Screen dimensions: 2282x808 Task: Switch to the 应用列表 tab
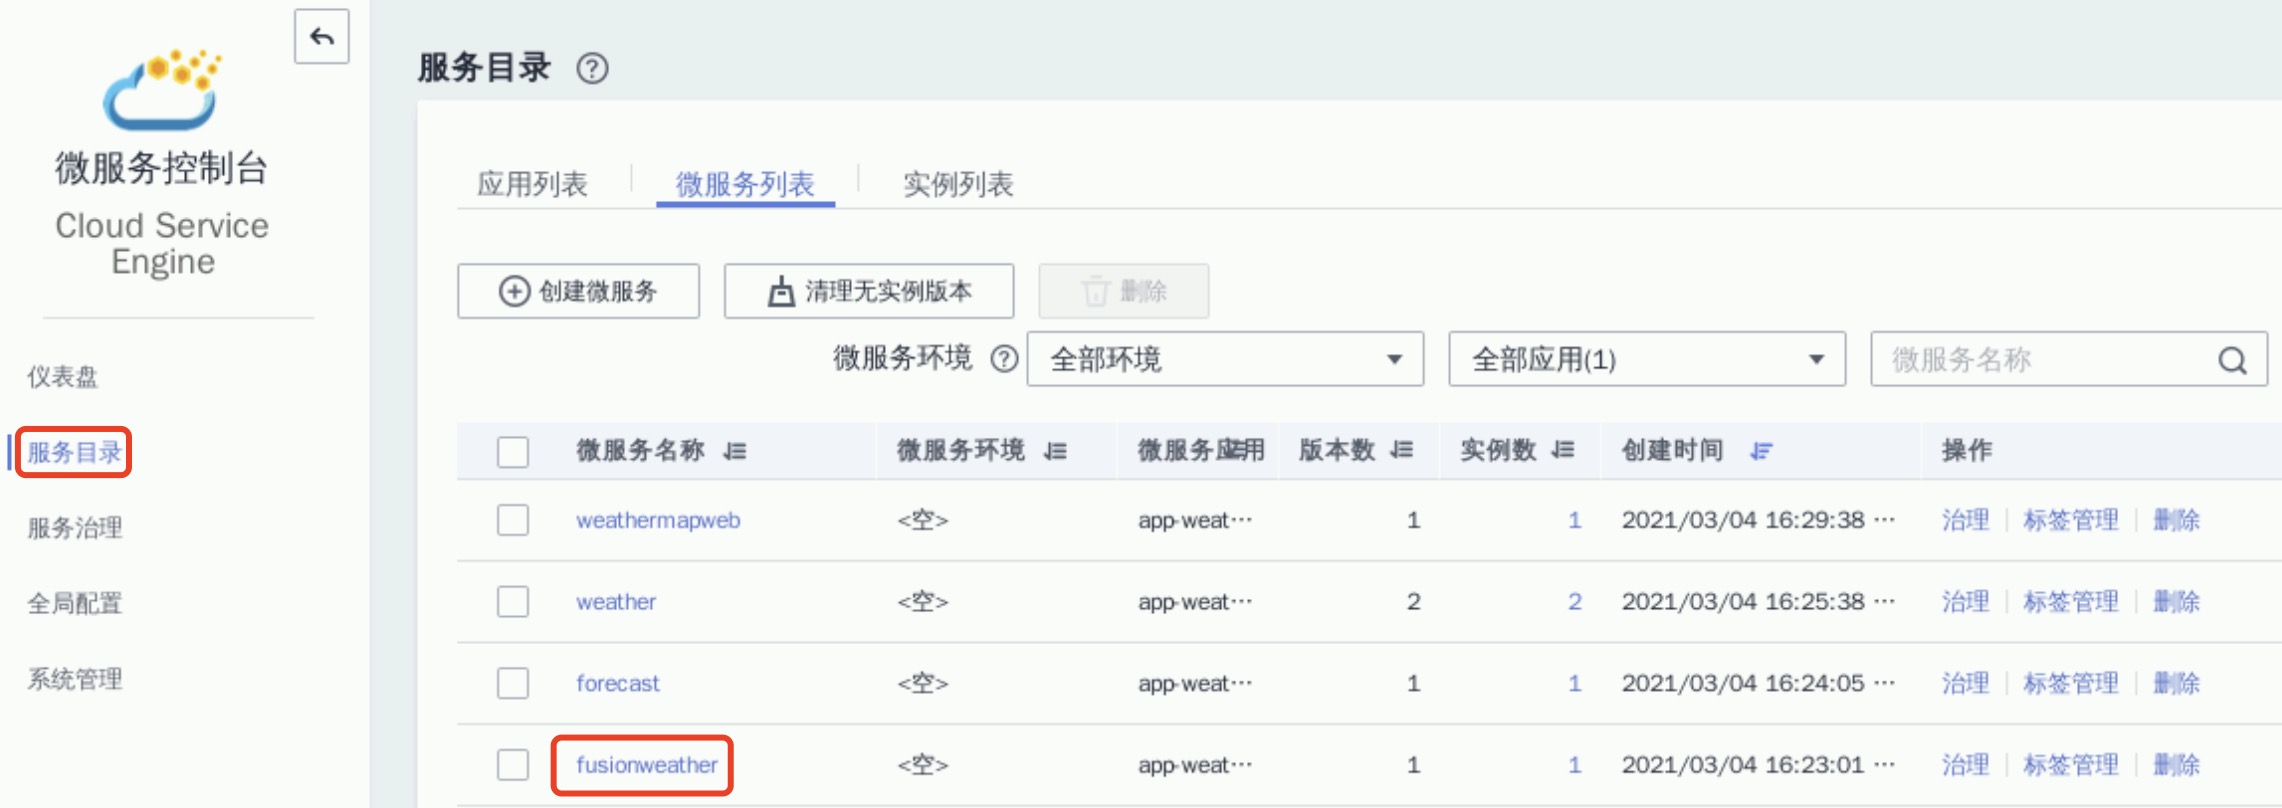[x=532, y=184]
